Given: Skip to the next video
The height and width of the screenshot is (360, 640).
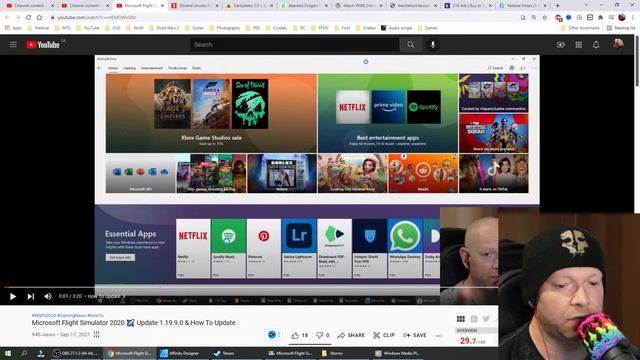Looking at the screenshot, I should pyautogui.click(x=31, y=296).
